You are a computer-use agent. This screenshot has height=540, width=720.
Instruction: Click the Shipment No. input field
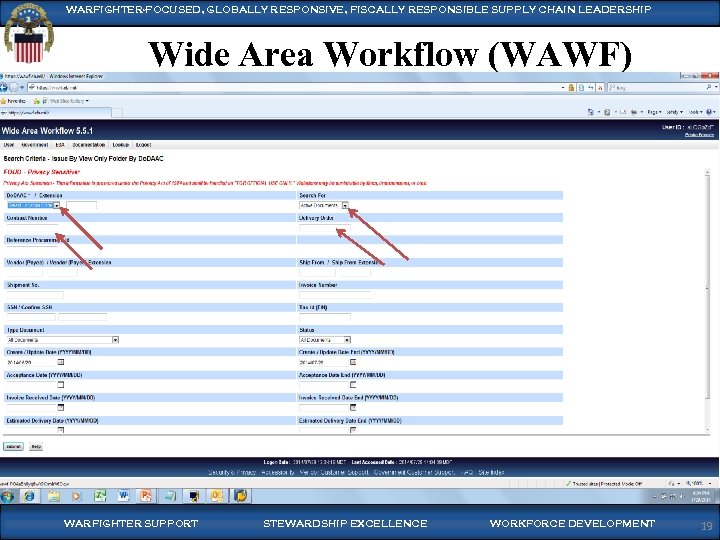[35, 295]
